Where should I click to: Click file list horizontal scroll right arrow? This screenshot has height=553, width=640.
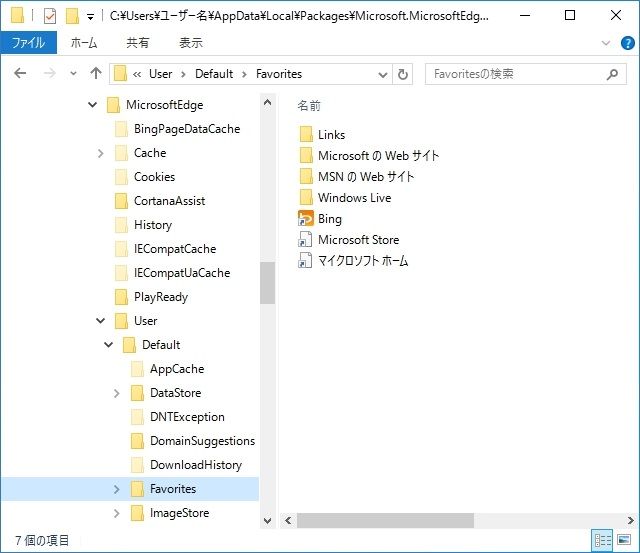click(631, 520)
